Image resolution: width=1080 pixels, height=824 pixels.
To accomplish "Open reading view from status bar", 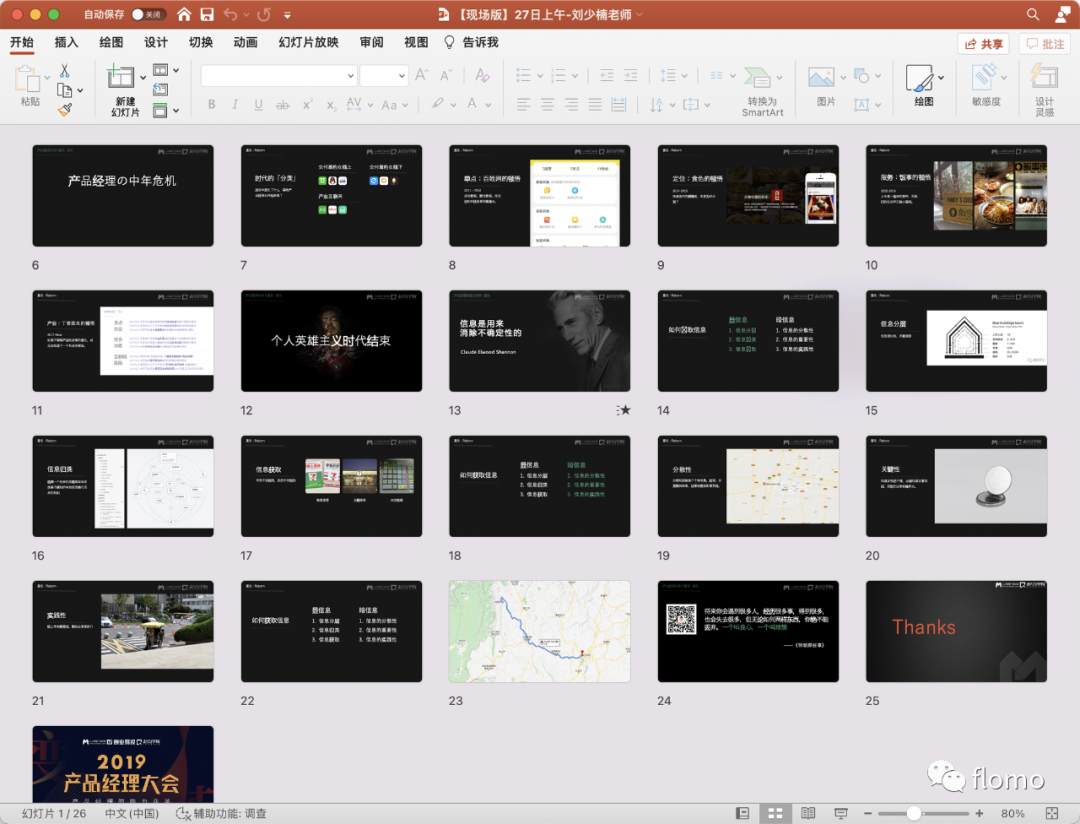I will coord(809,814).
